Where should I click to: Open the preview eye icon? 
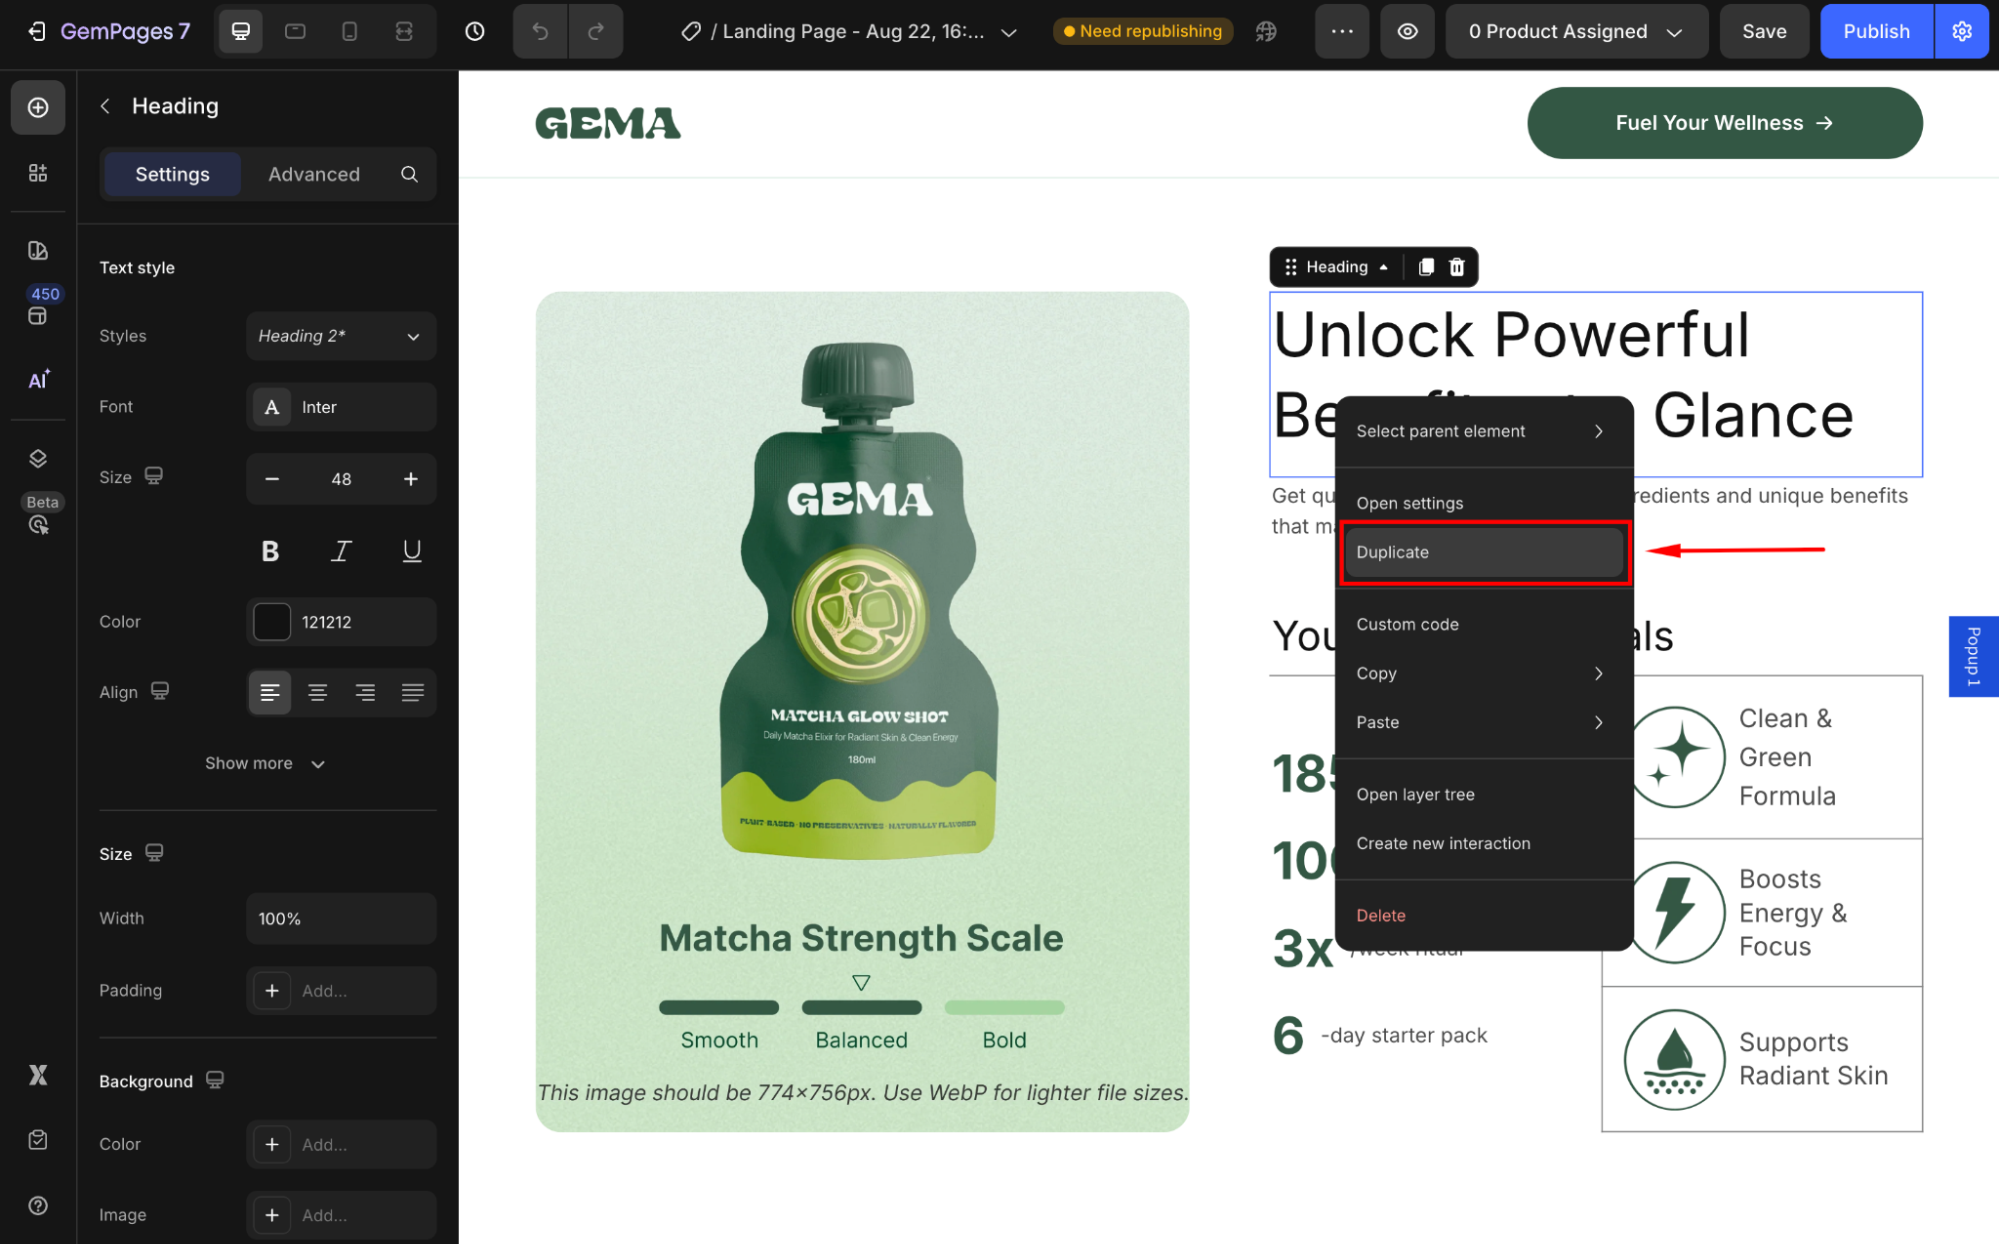coord(1407,31)
